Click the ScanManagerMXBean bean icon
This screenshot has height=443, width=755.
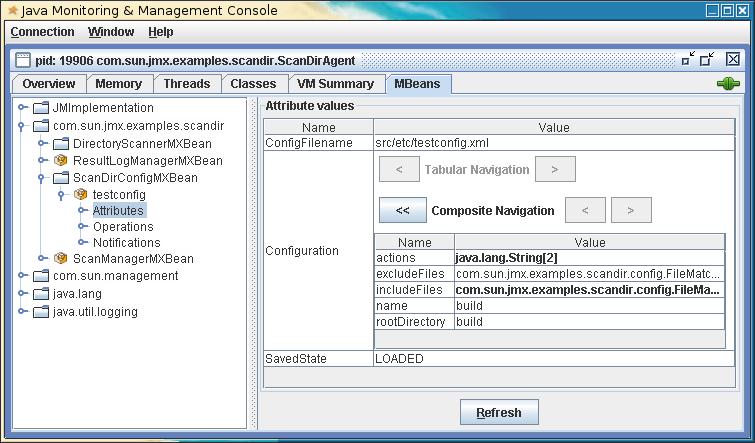point(60,258)
